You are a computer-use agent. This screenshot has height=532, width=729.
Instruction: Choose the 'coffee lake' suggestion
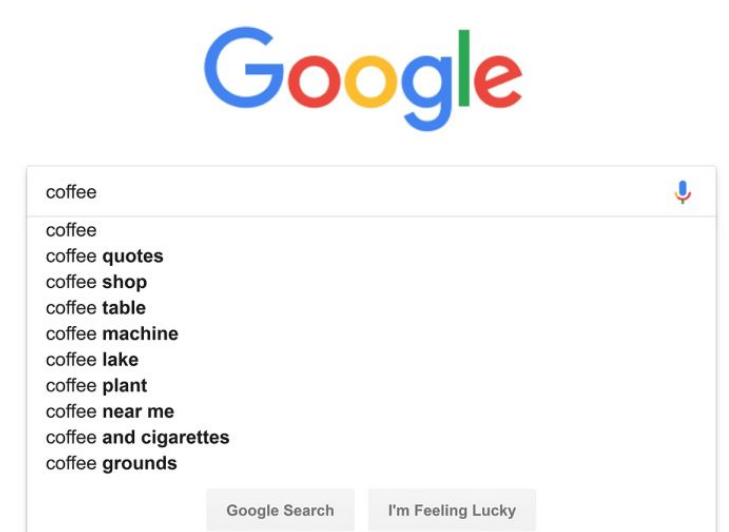[371, 360]
